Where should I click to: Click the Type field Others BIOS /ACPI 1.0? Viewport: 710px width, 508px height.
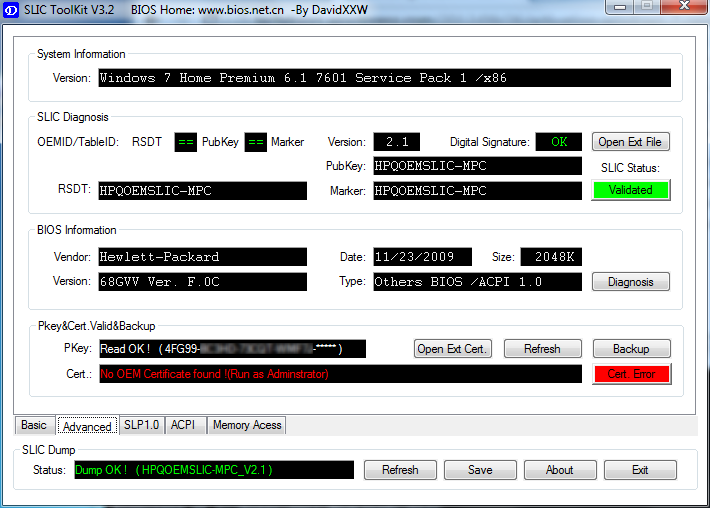477,282
